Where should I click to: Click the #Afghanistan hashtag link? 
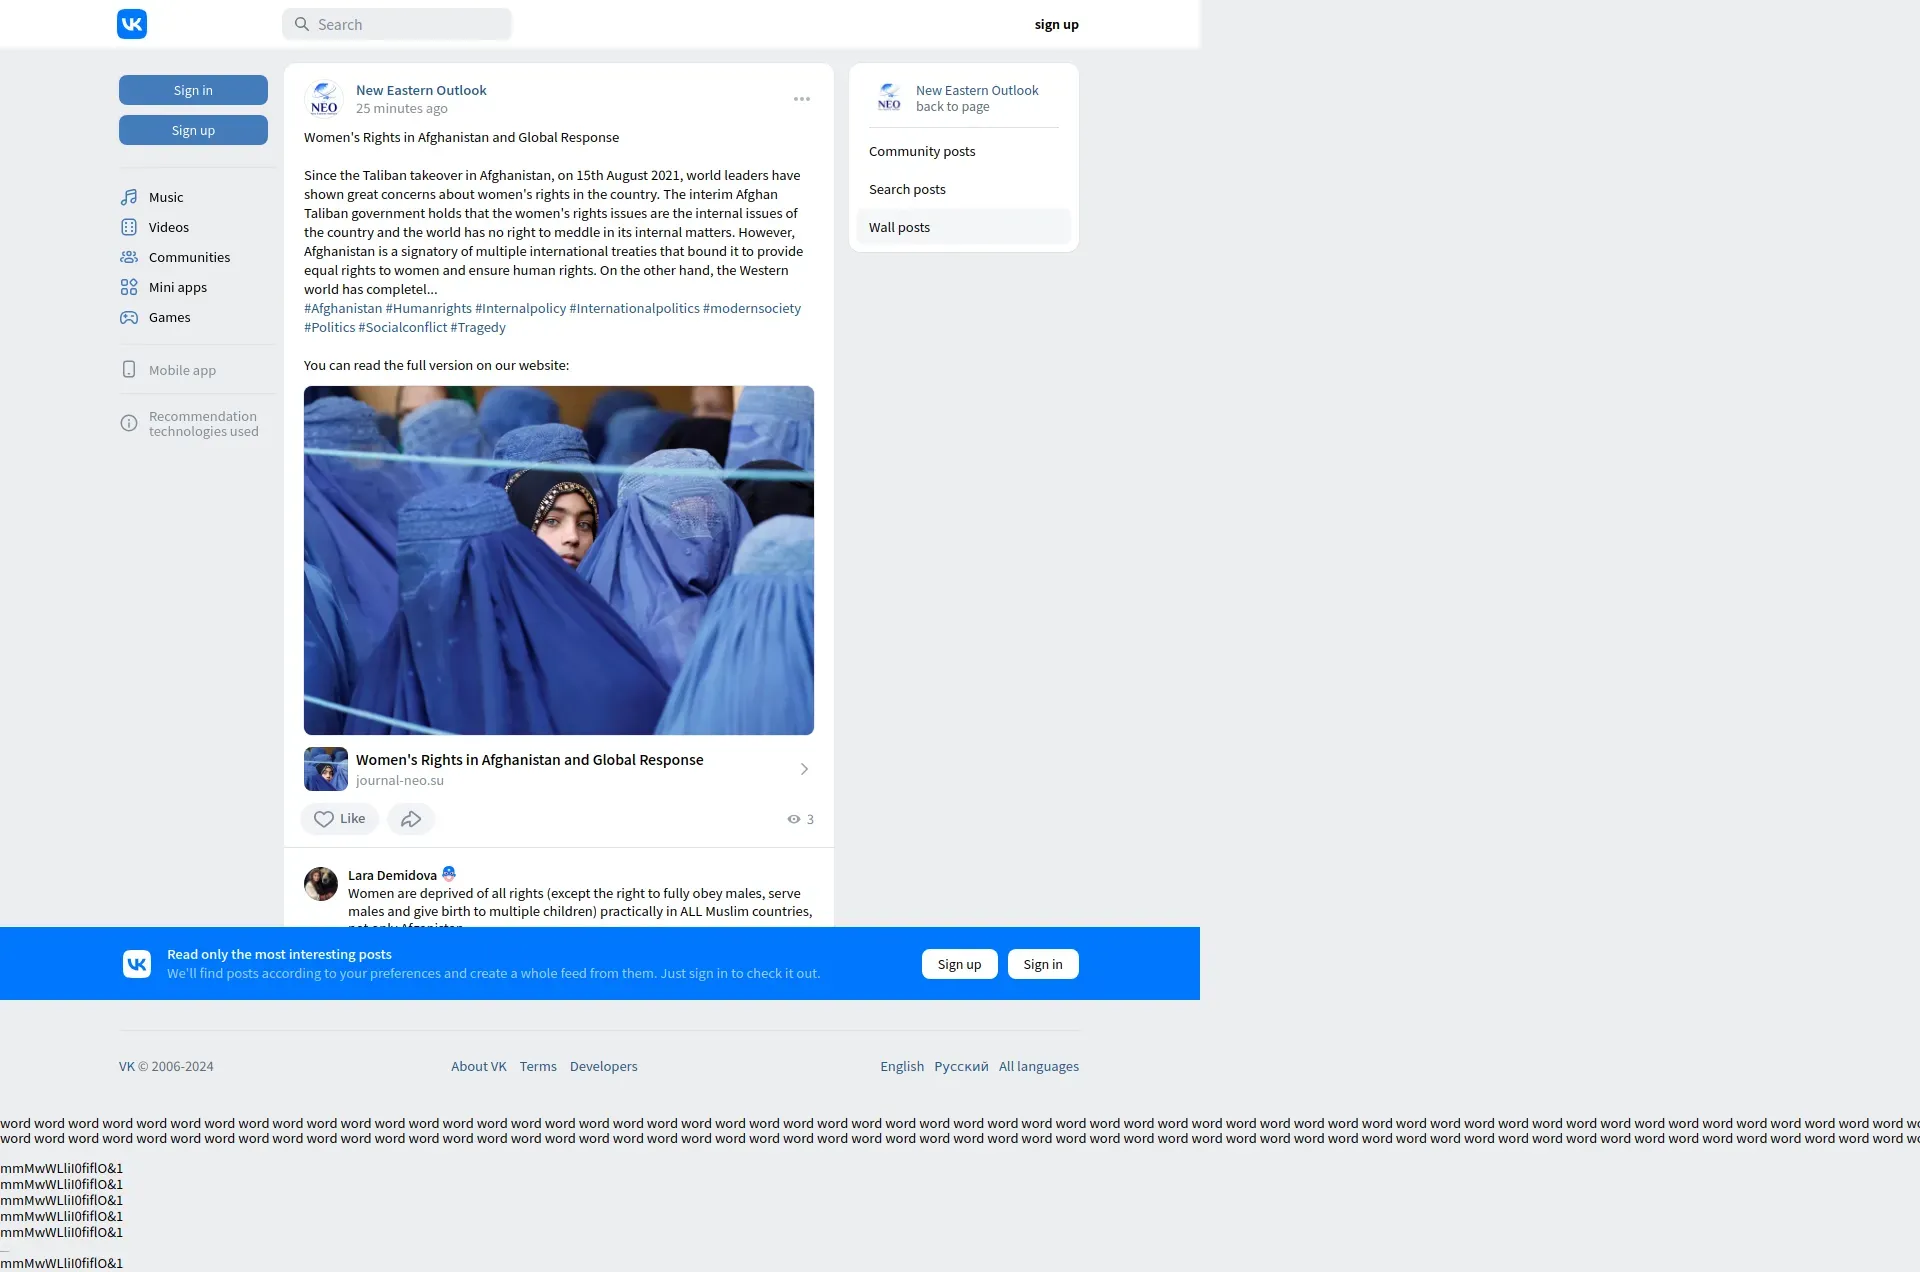[343, 308]
